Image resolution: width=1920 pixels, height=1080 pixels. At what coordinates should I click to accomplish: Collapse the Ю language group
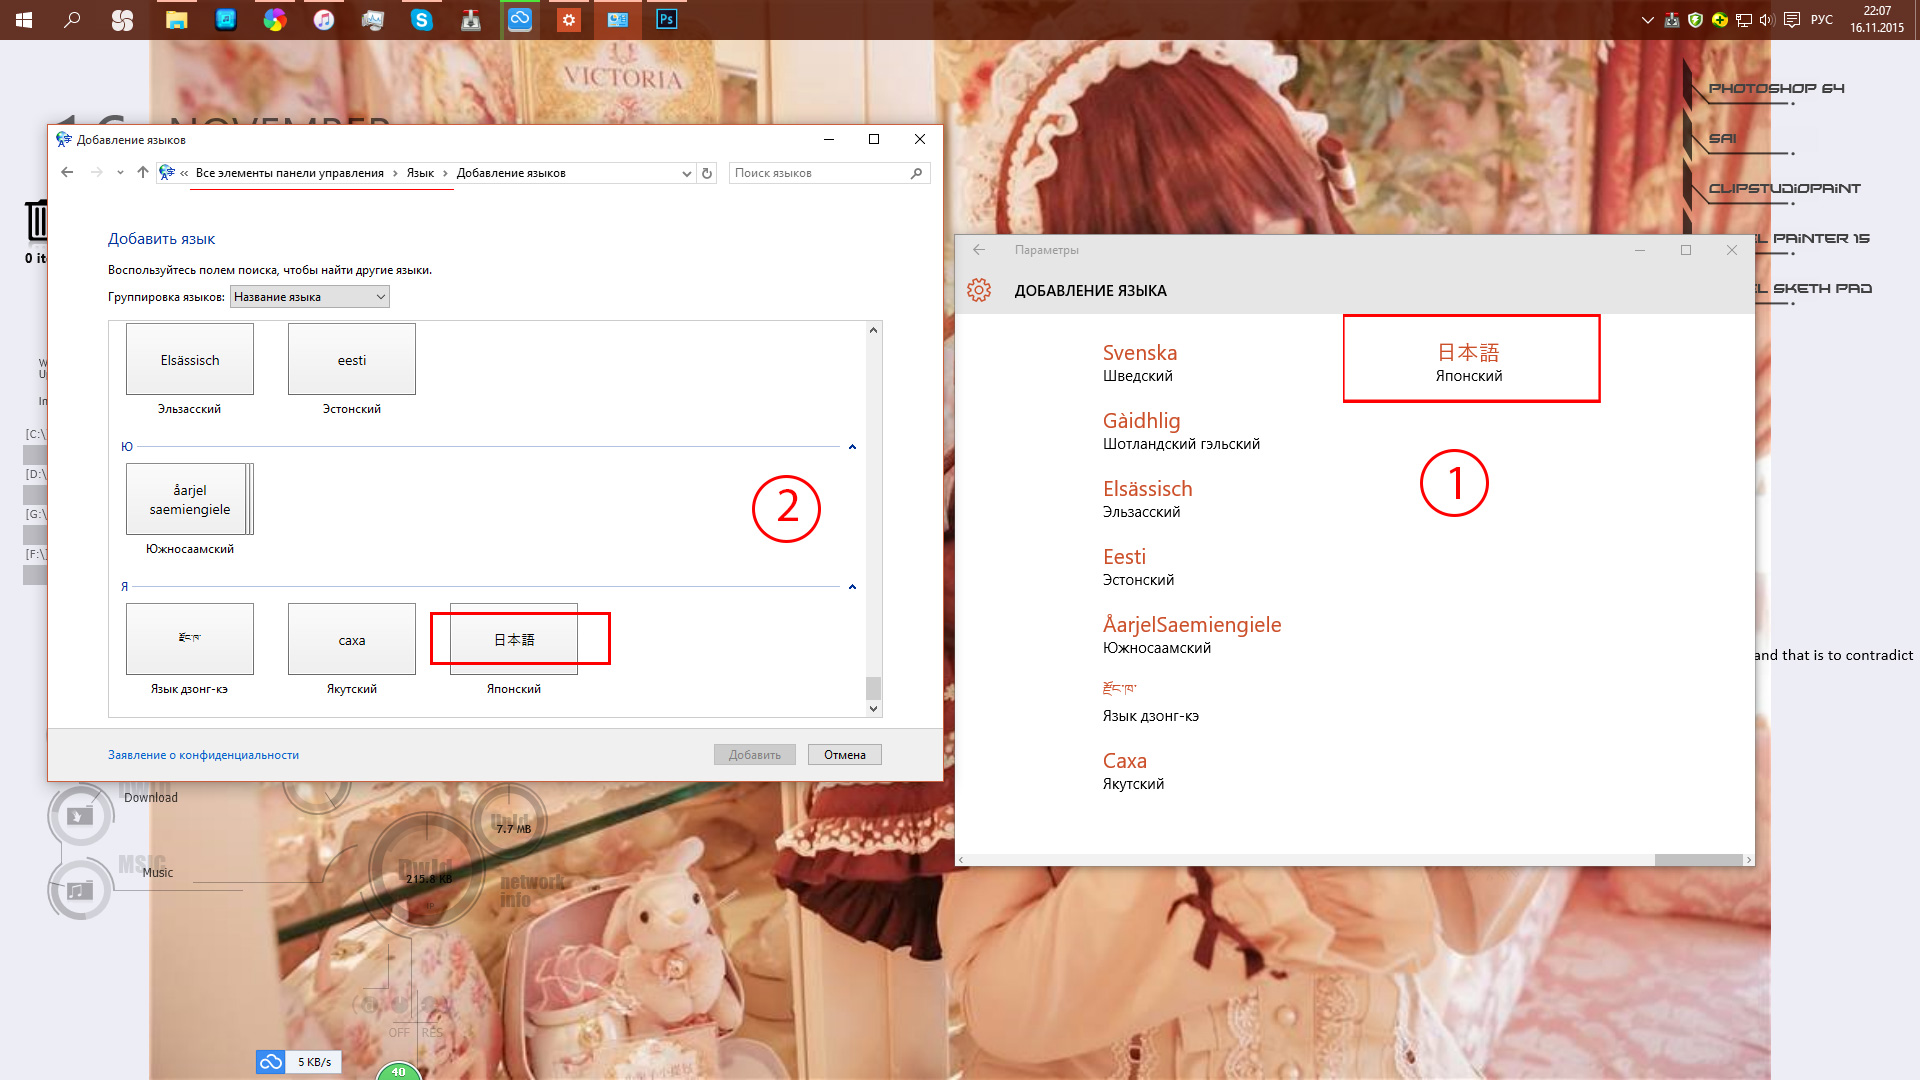pyautogui.click(x=852, y=447)
